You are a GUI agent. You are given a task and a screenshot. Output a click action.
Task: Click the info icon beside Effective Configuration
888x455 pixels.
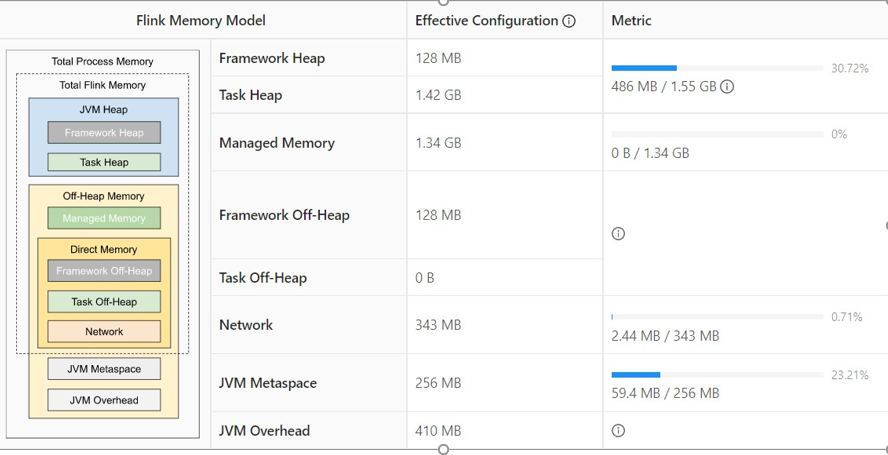[x=569, y=21]
